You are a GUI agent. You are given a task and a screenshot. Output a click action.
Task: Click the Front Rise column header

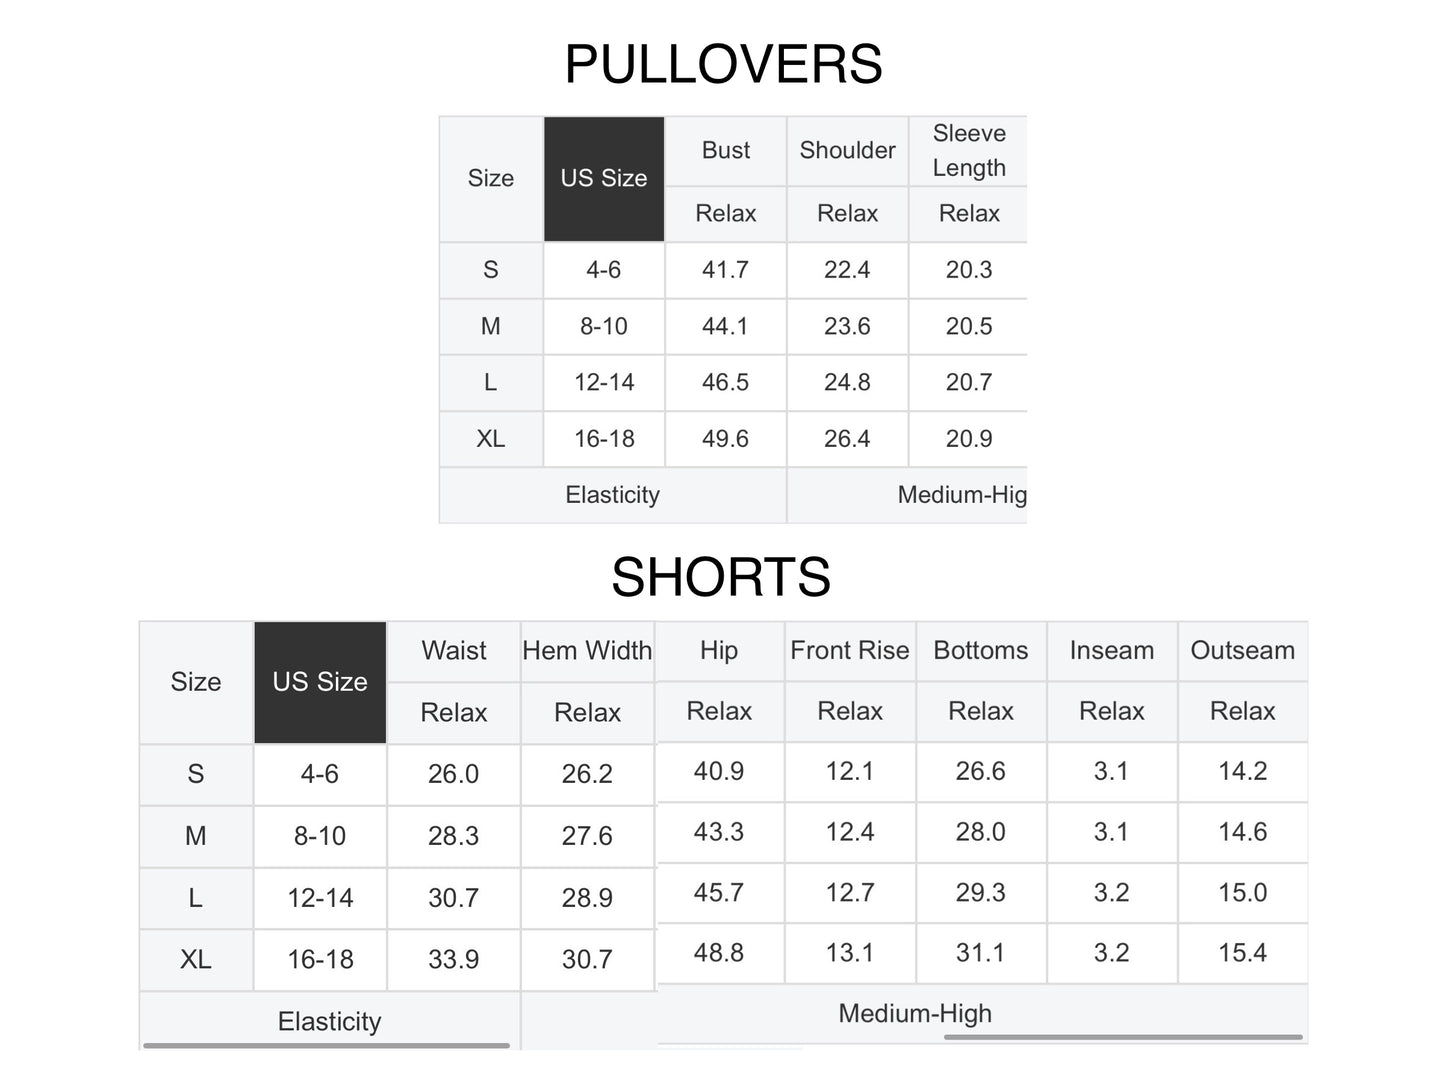850,651
